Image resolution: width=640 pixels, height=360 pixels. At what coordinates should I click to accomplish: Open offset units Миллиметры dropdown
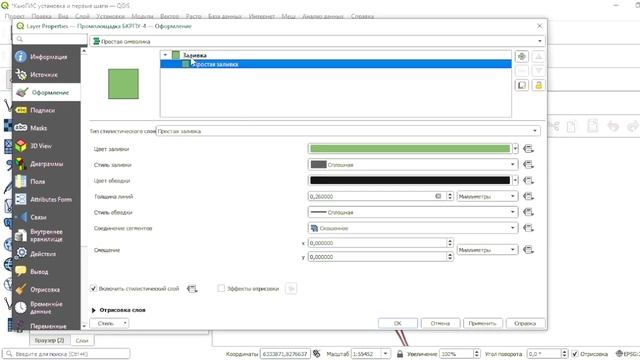click(487, 249)
